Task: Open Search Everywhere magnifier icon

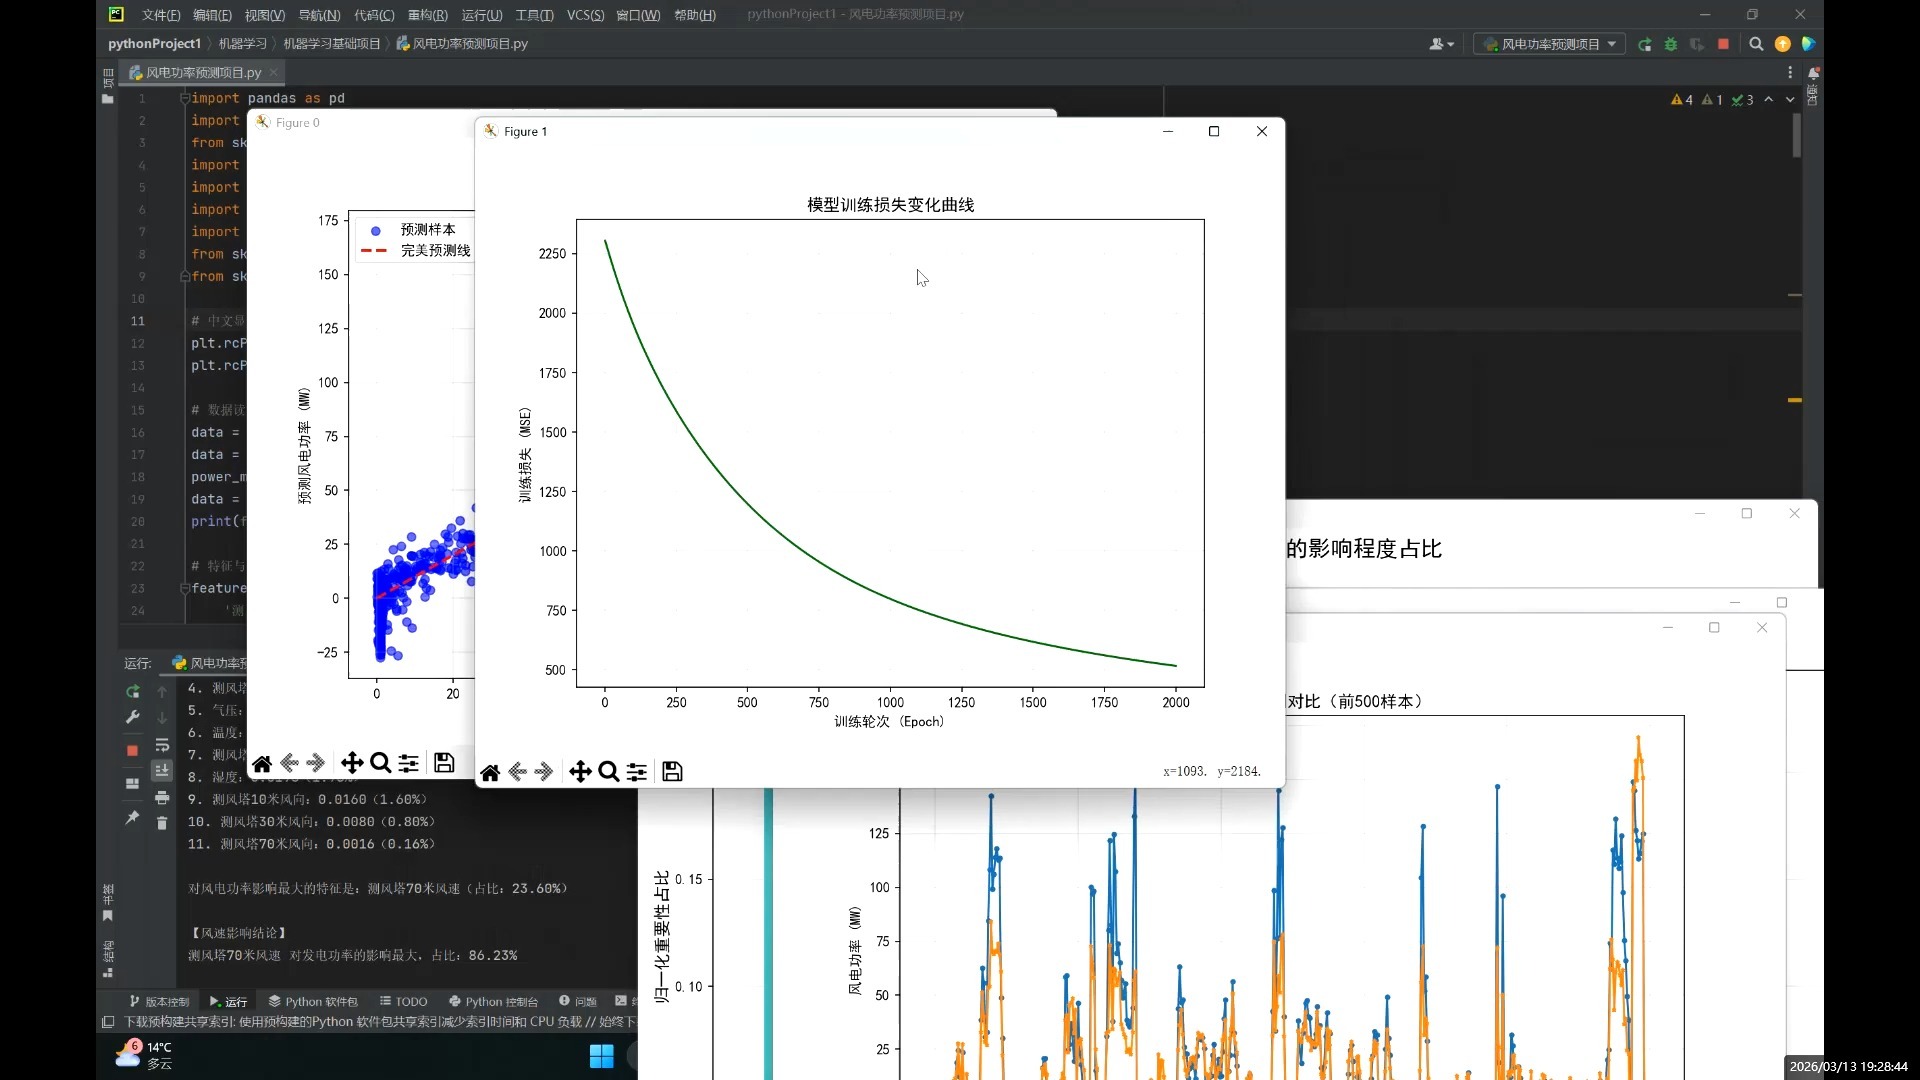Action: click(x=1756, y=44)
